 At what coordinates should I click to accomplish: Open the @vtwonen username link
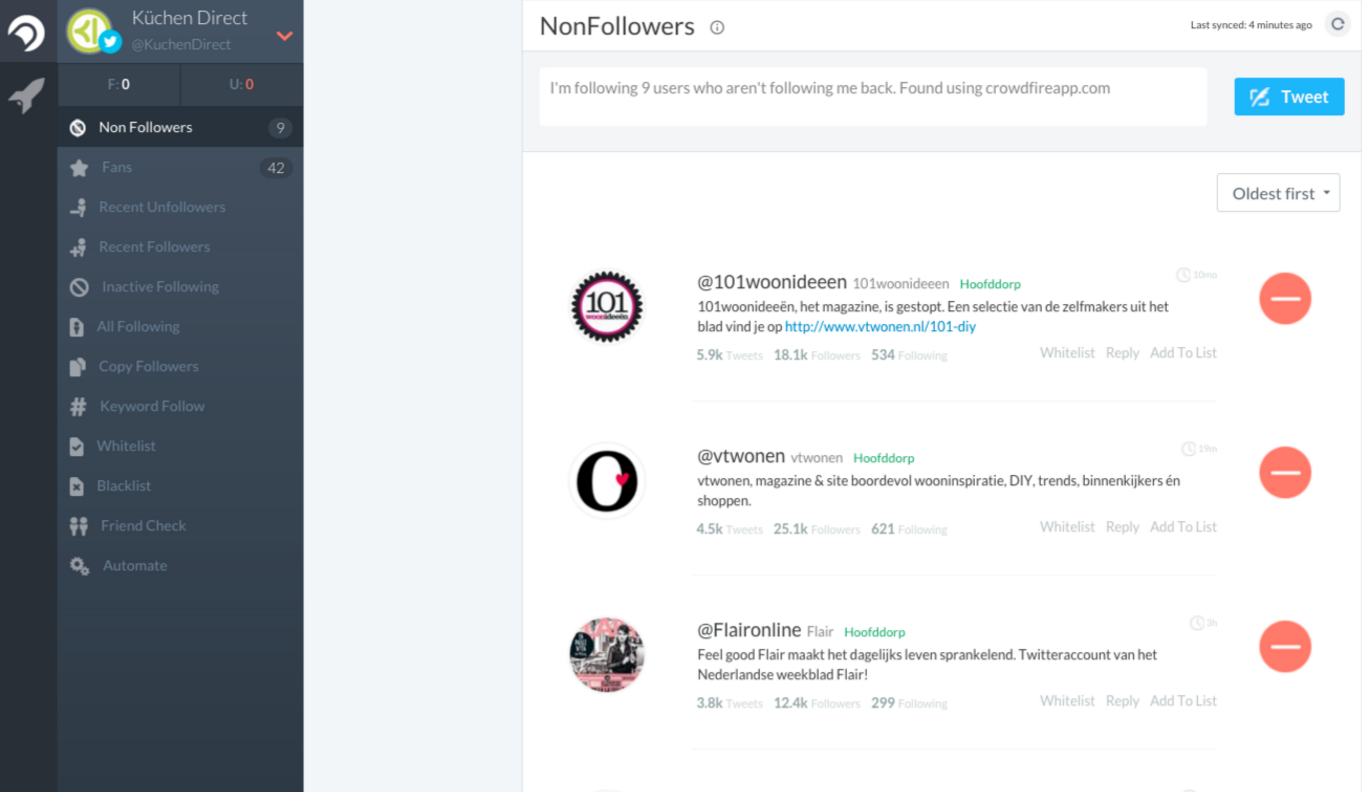point(741,456)
